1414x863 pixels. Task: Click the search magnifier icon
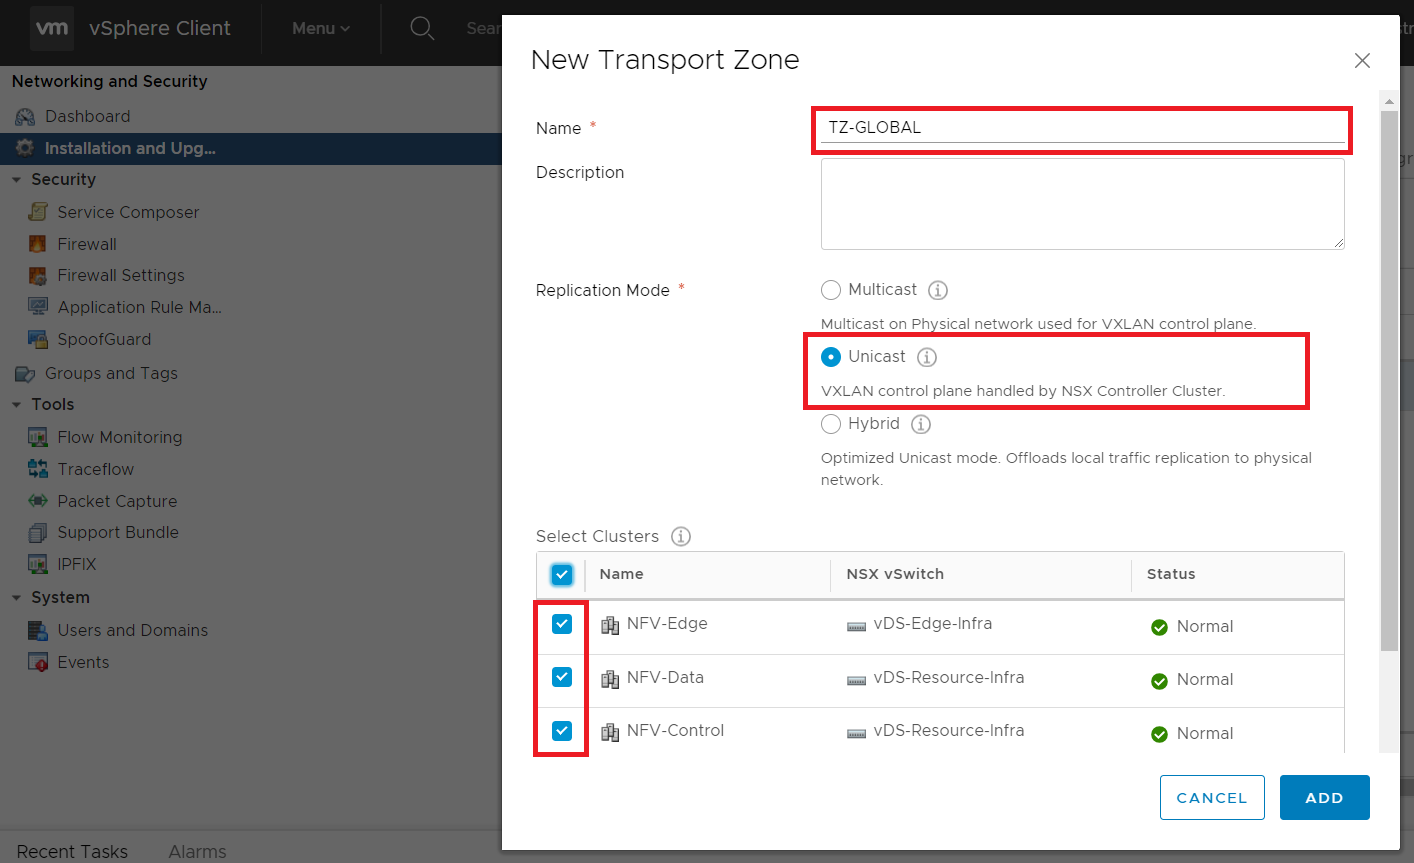pos(422,28)
